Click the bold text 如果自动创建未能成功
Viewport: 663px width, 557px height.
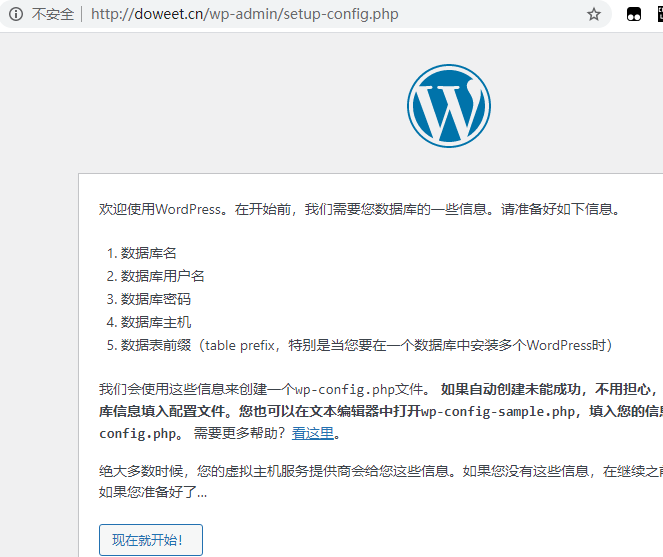(510, 389)
